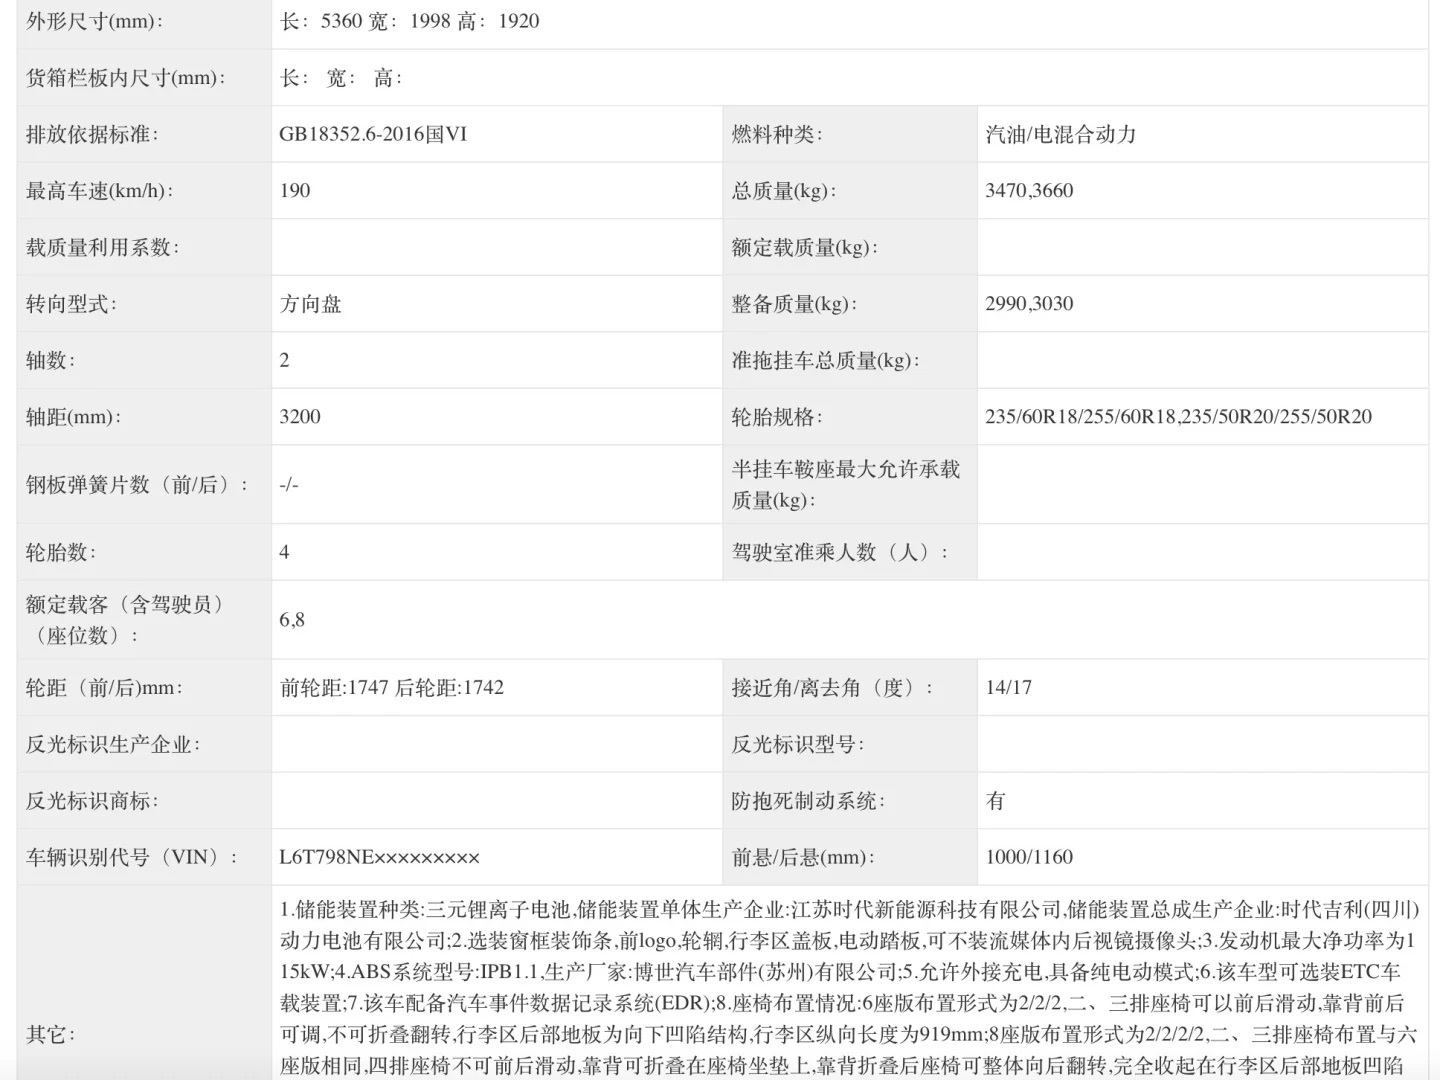The image size is (1440, 1080).
Task: Click the 前悬/后悬(mm) label
Action: pos(803,858)
